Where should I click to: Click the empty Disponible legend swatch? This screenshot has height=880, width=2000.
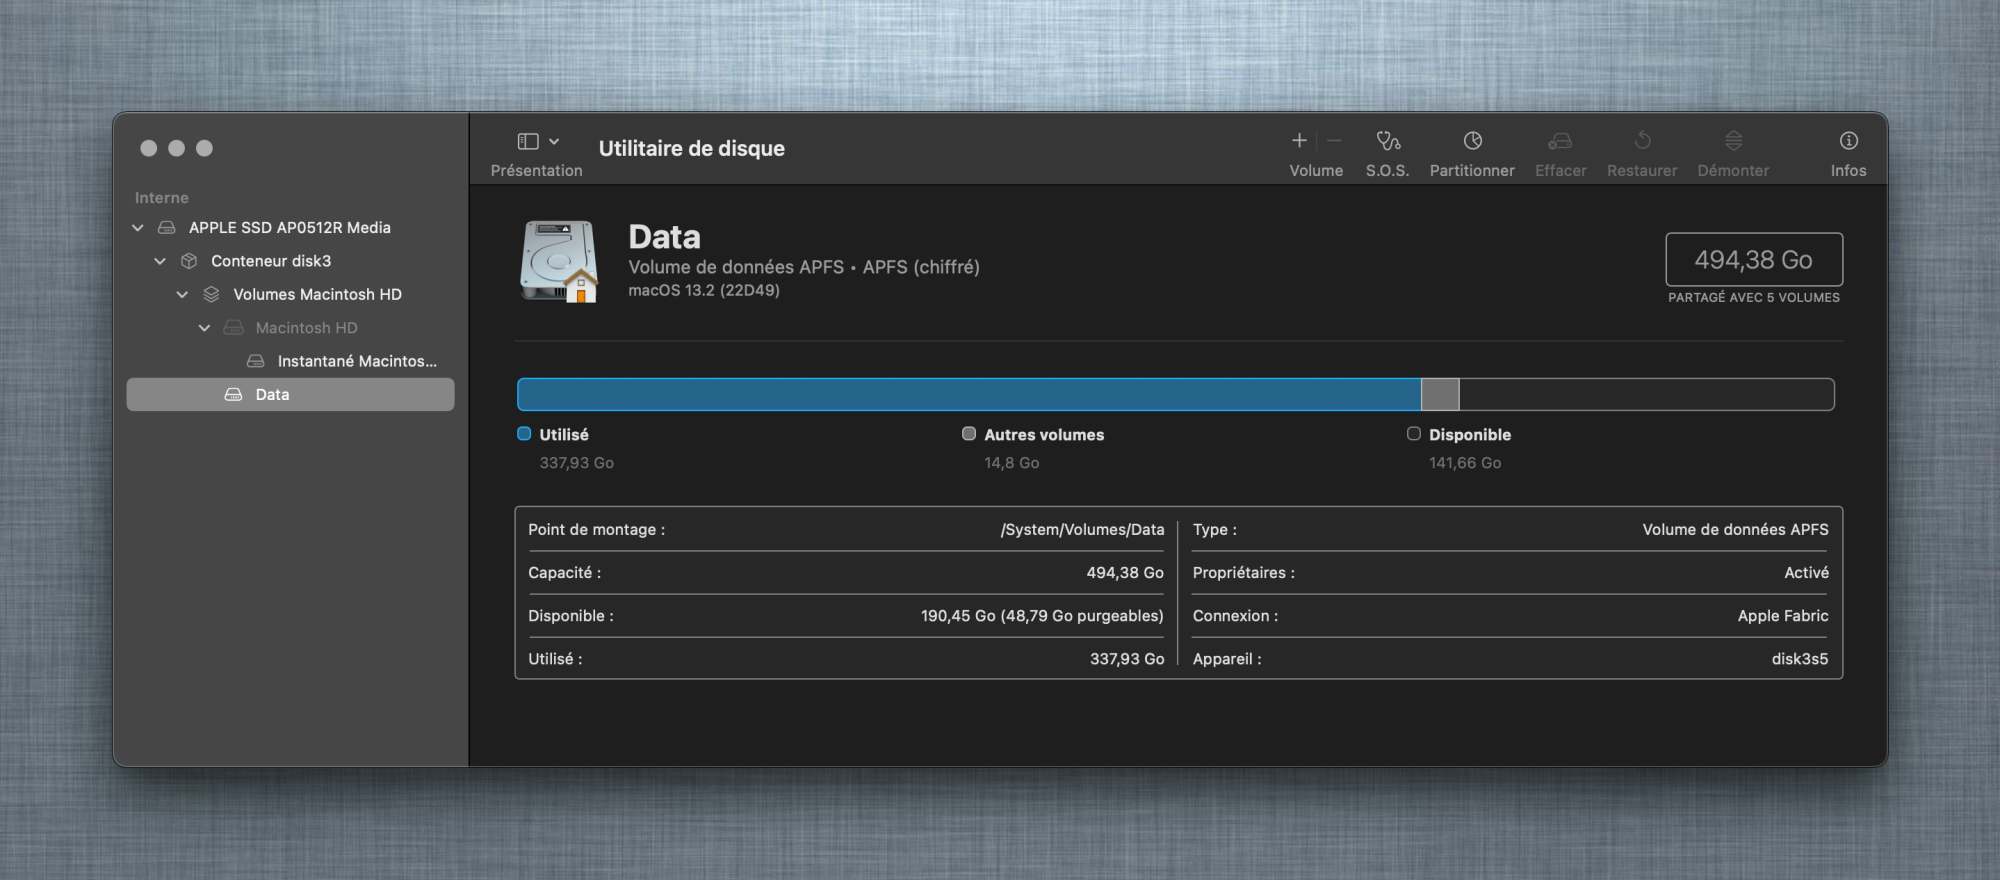click(1414, 434)
